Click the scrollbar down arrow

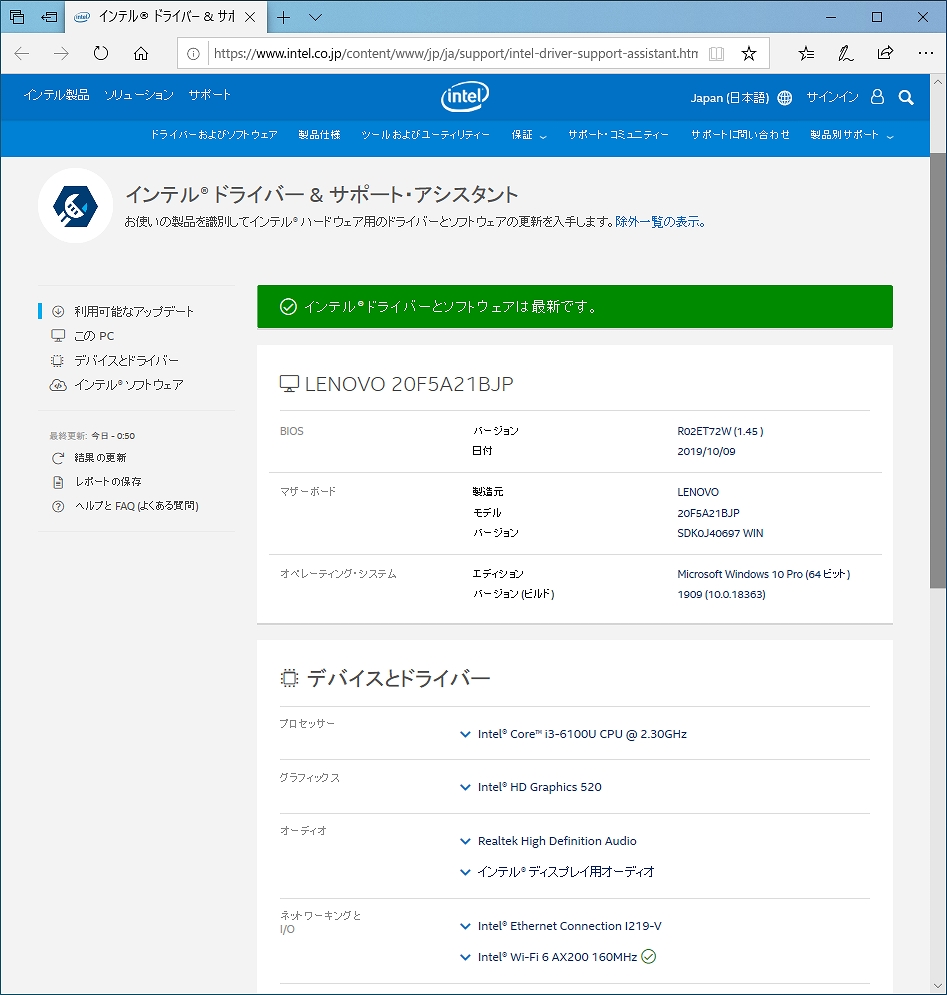(938, 985)
